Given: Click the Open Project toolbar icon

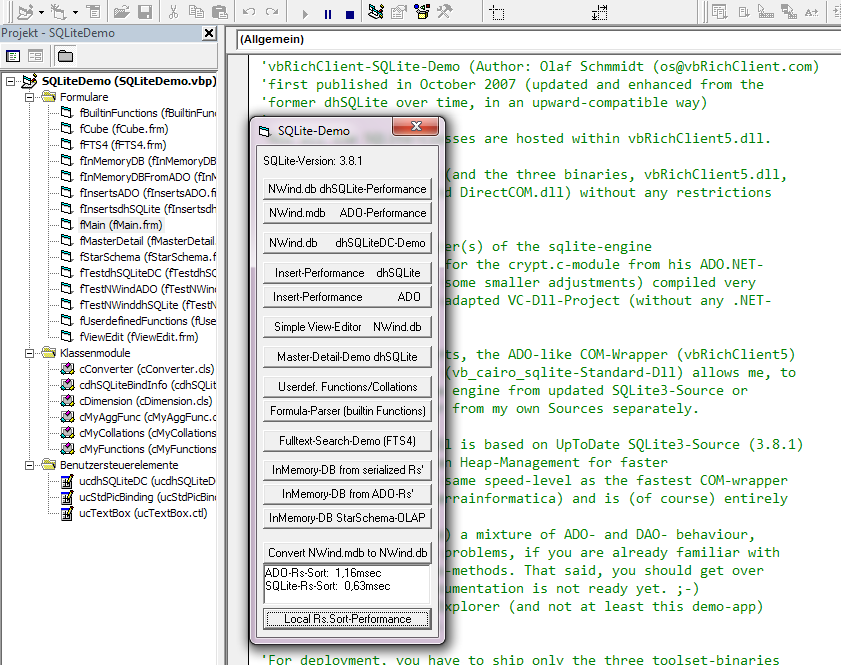Looking at the screenshot, I should pyautogui.click(x=121, y=13).
